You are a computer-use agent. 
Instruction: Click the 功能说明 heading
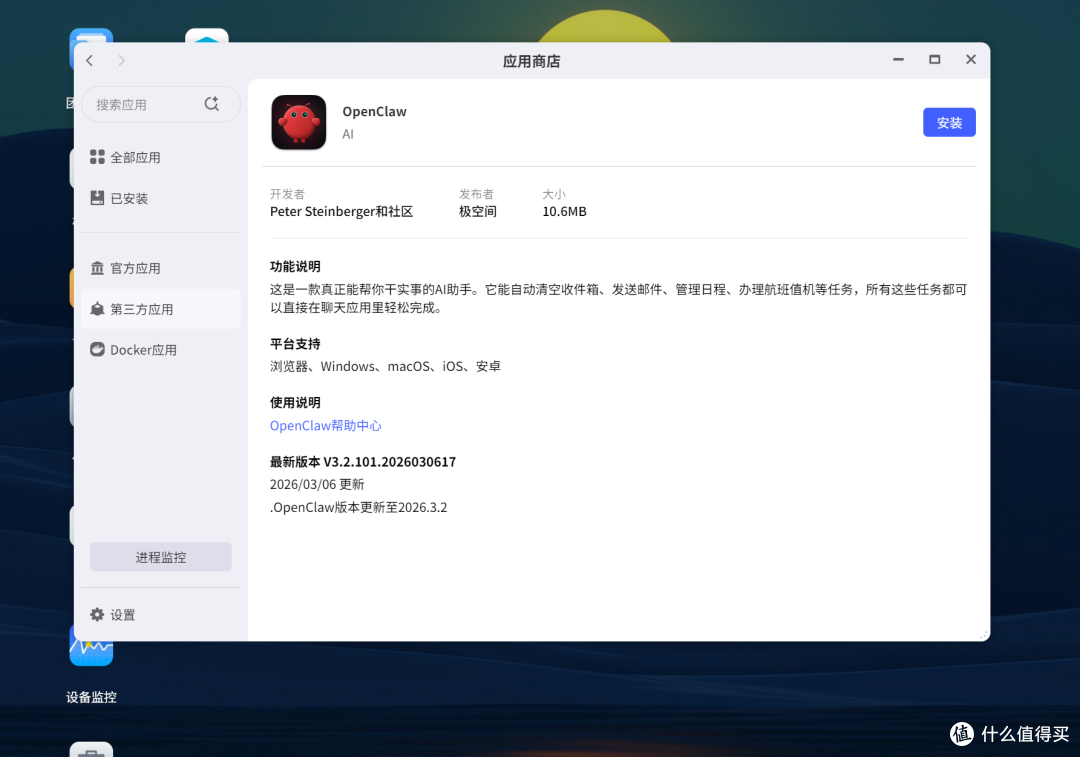295,267
